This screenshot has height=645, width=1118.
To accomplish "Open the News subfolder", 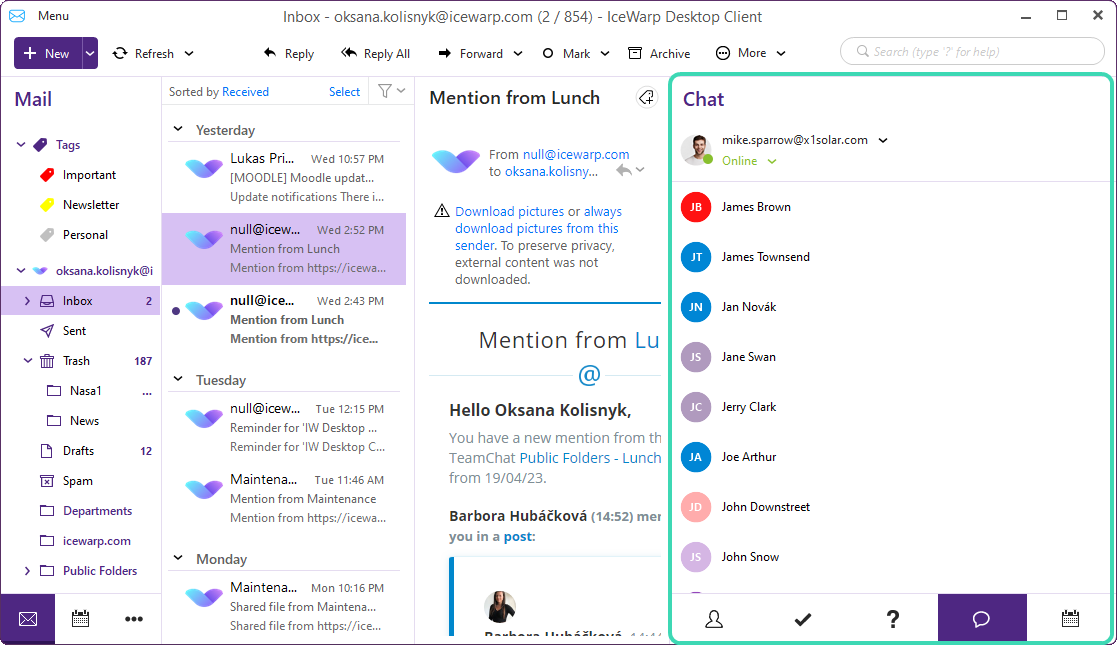I will click(x=84, y=420).
